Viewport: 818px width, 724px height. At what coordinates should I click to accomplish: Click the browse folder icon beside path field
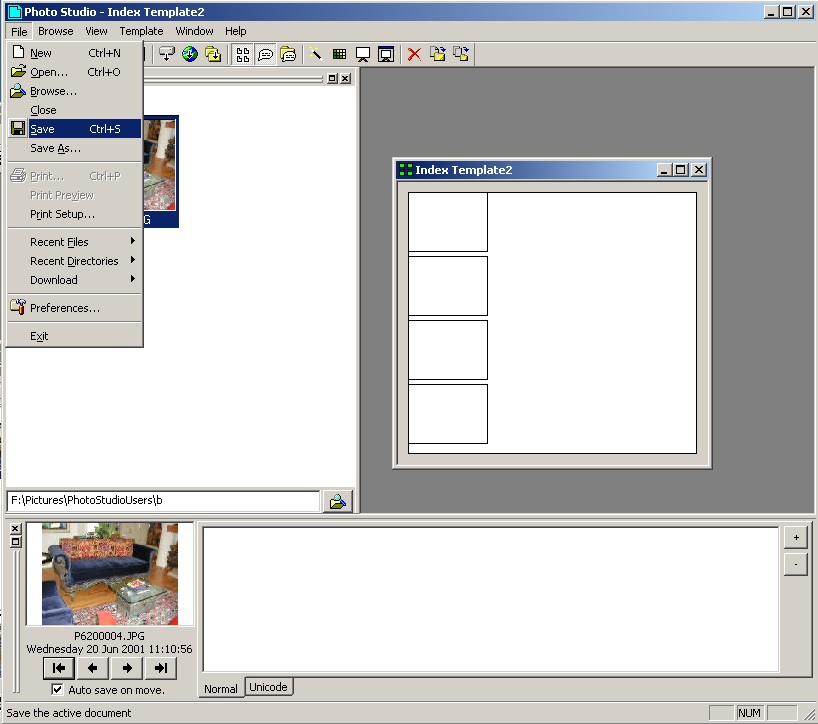click(x=338, y=501)
